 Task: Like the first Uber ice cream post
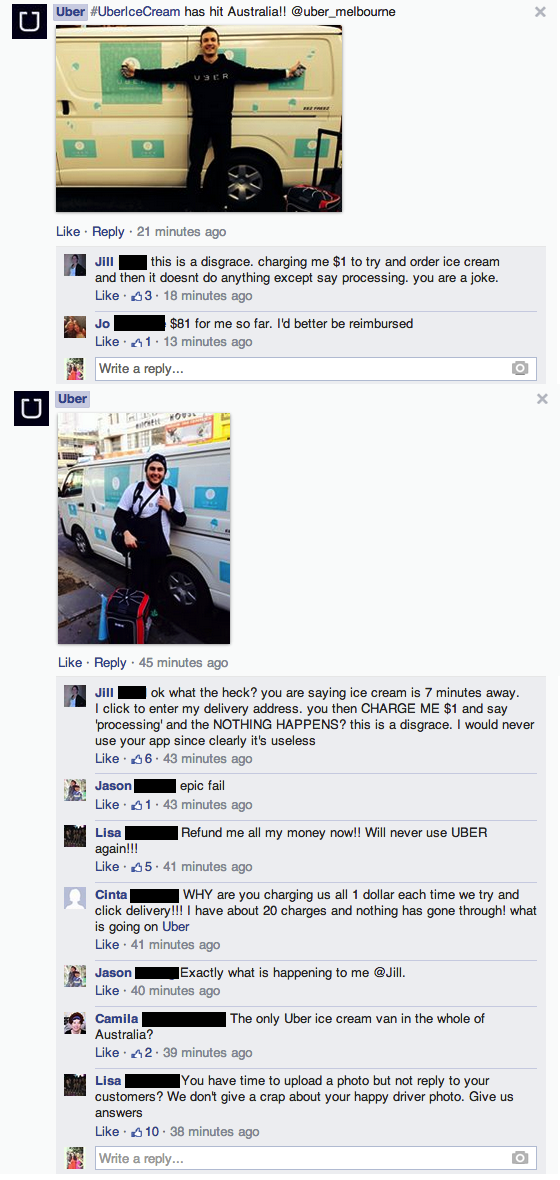click(68, 232)
